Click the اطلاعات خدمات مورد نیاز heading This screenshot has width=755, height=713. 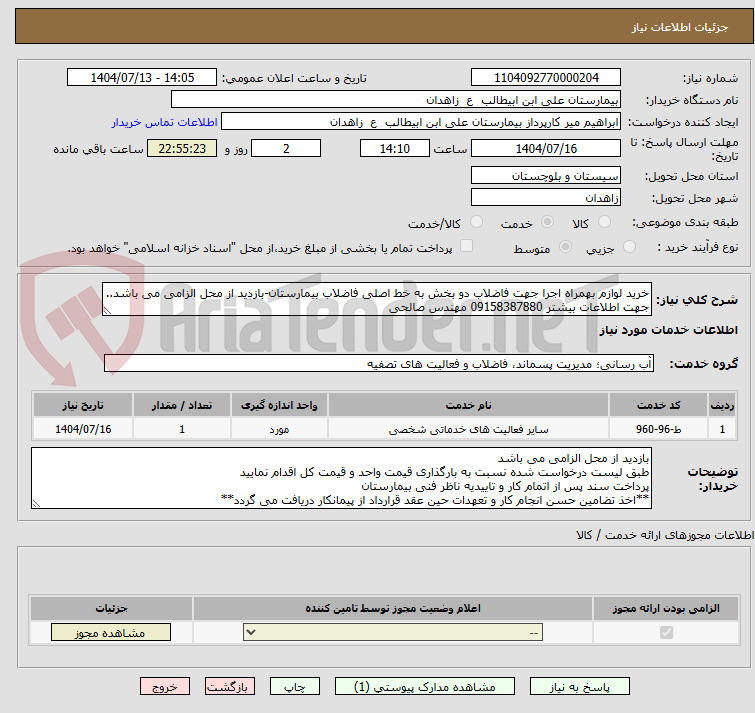click(668, 330)
